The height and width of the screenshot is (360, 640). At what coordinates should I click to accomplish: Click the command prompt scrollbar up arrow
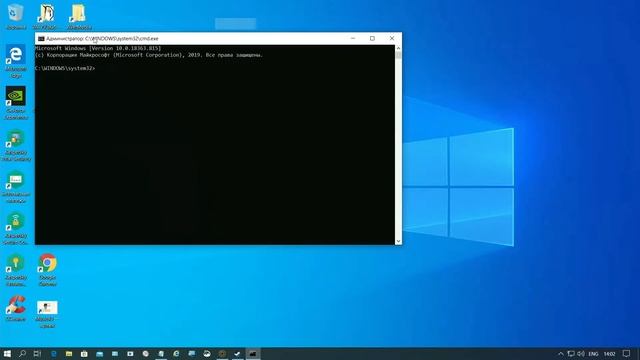click(398, 48)
